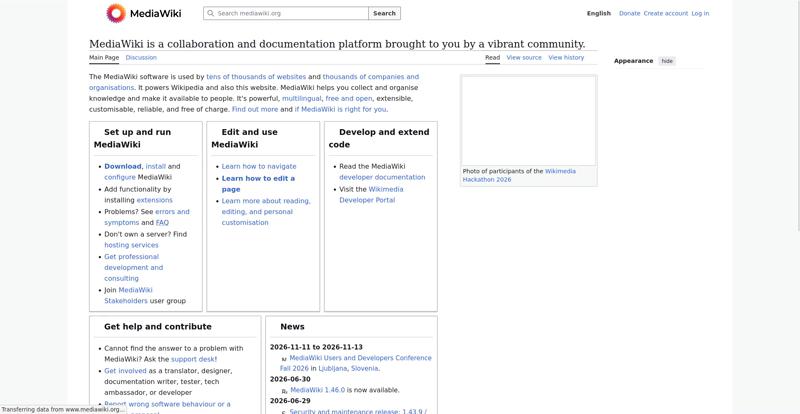Open the English language selector
Image resolution: width=800 pixels, height=414 pixels.
click(x=598, y=13)
